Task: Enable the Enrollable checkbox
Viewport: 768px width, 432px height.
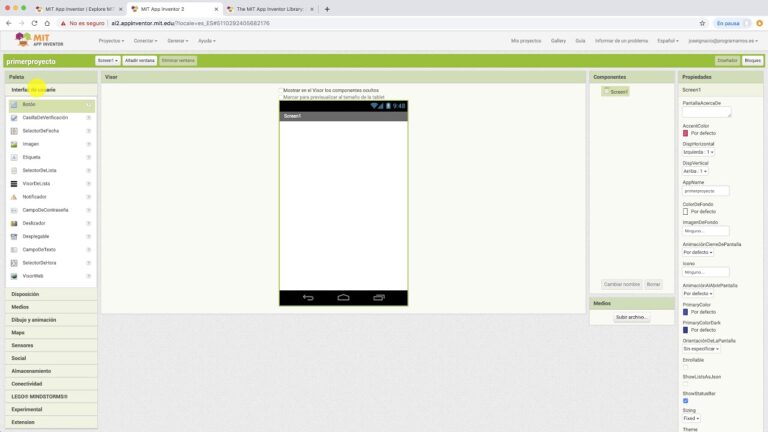Action: (x=685, y=367)
